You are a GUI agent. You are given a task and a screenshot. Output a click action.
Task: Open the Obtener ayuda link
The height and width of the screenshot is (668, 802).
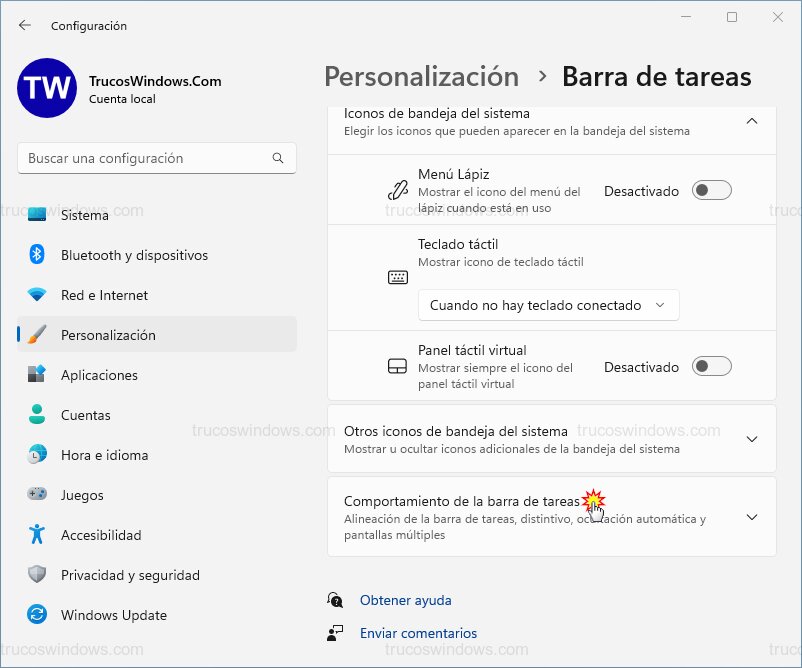(x=405, y=600)
